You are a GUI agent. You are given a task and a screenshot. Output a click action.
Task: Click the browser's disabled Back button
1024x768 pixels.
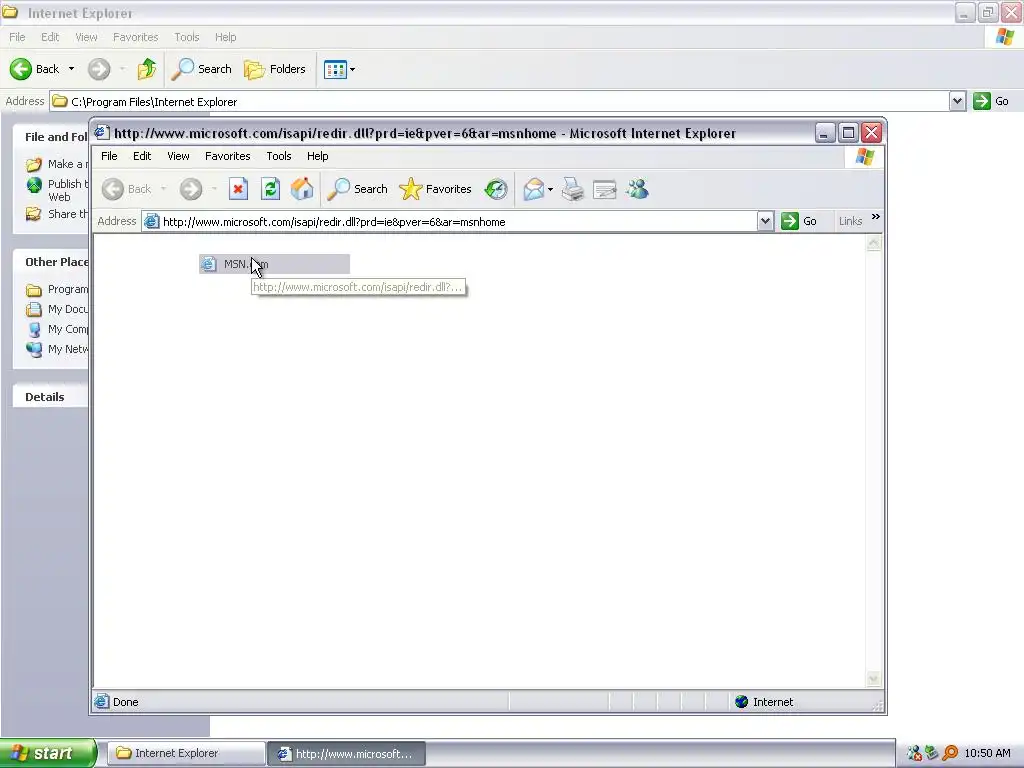pyautogui.click(x=127, y=189)
